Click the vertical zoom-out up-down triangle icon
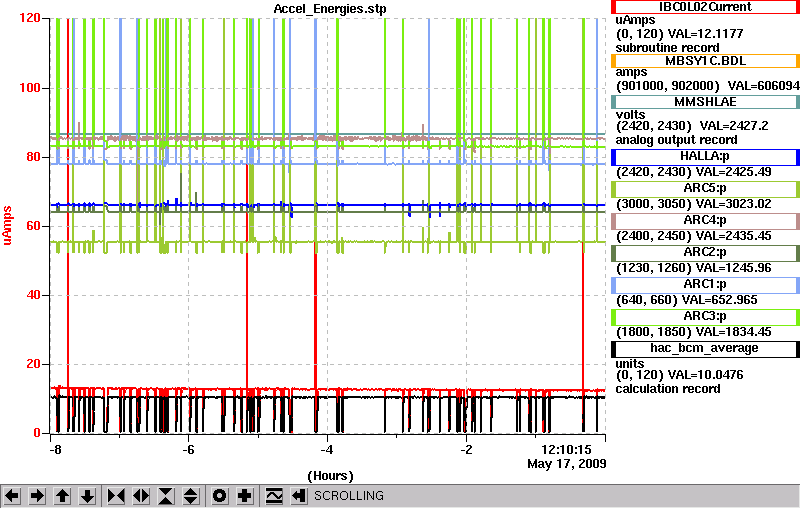 [x=191, y=496]
